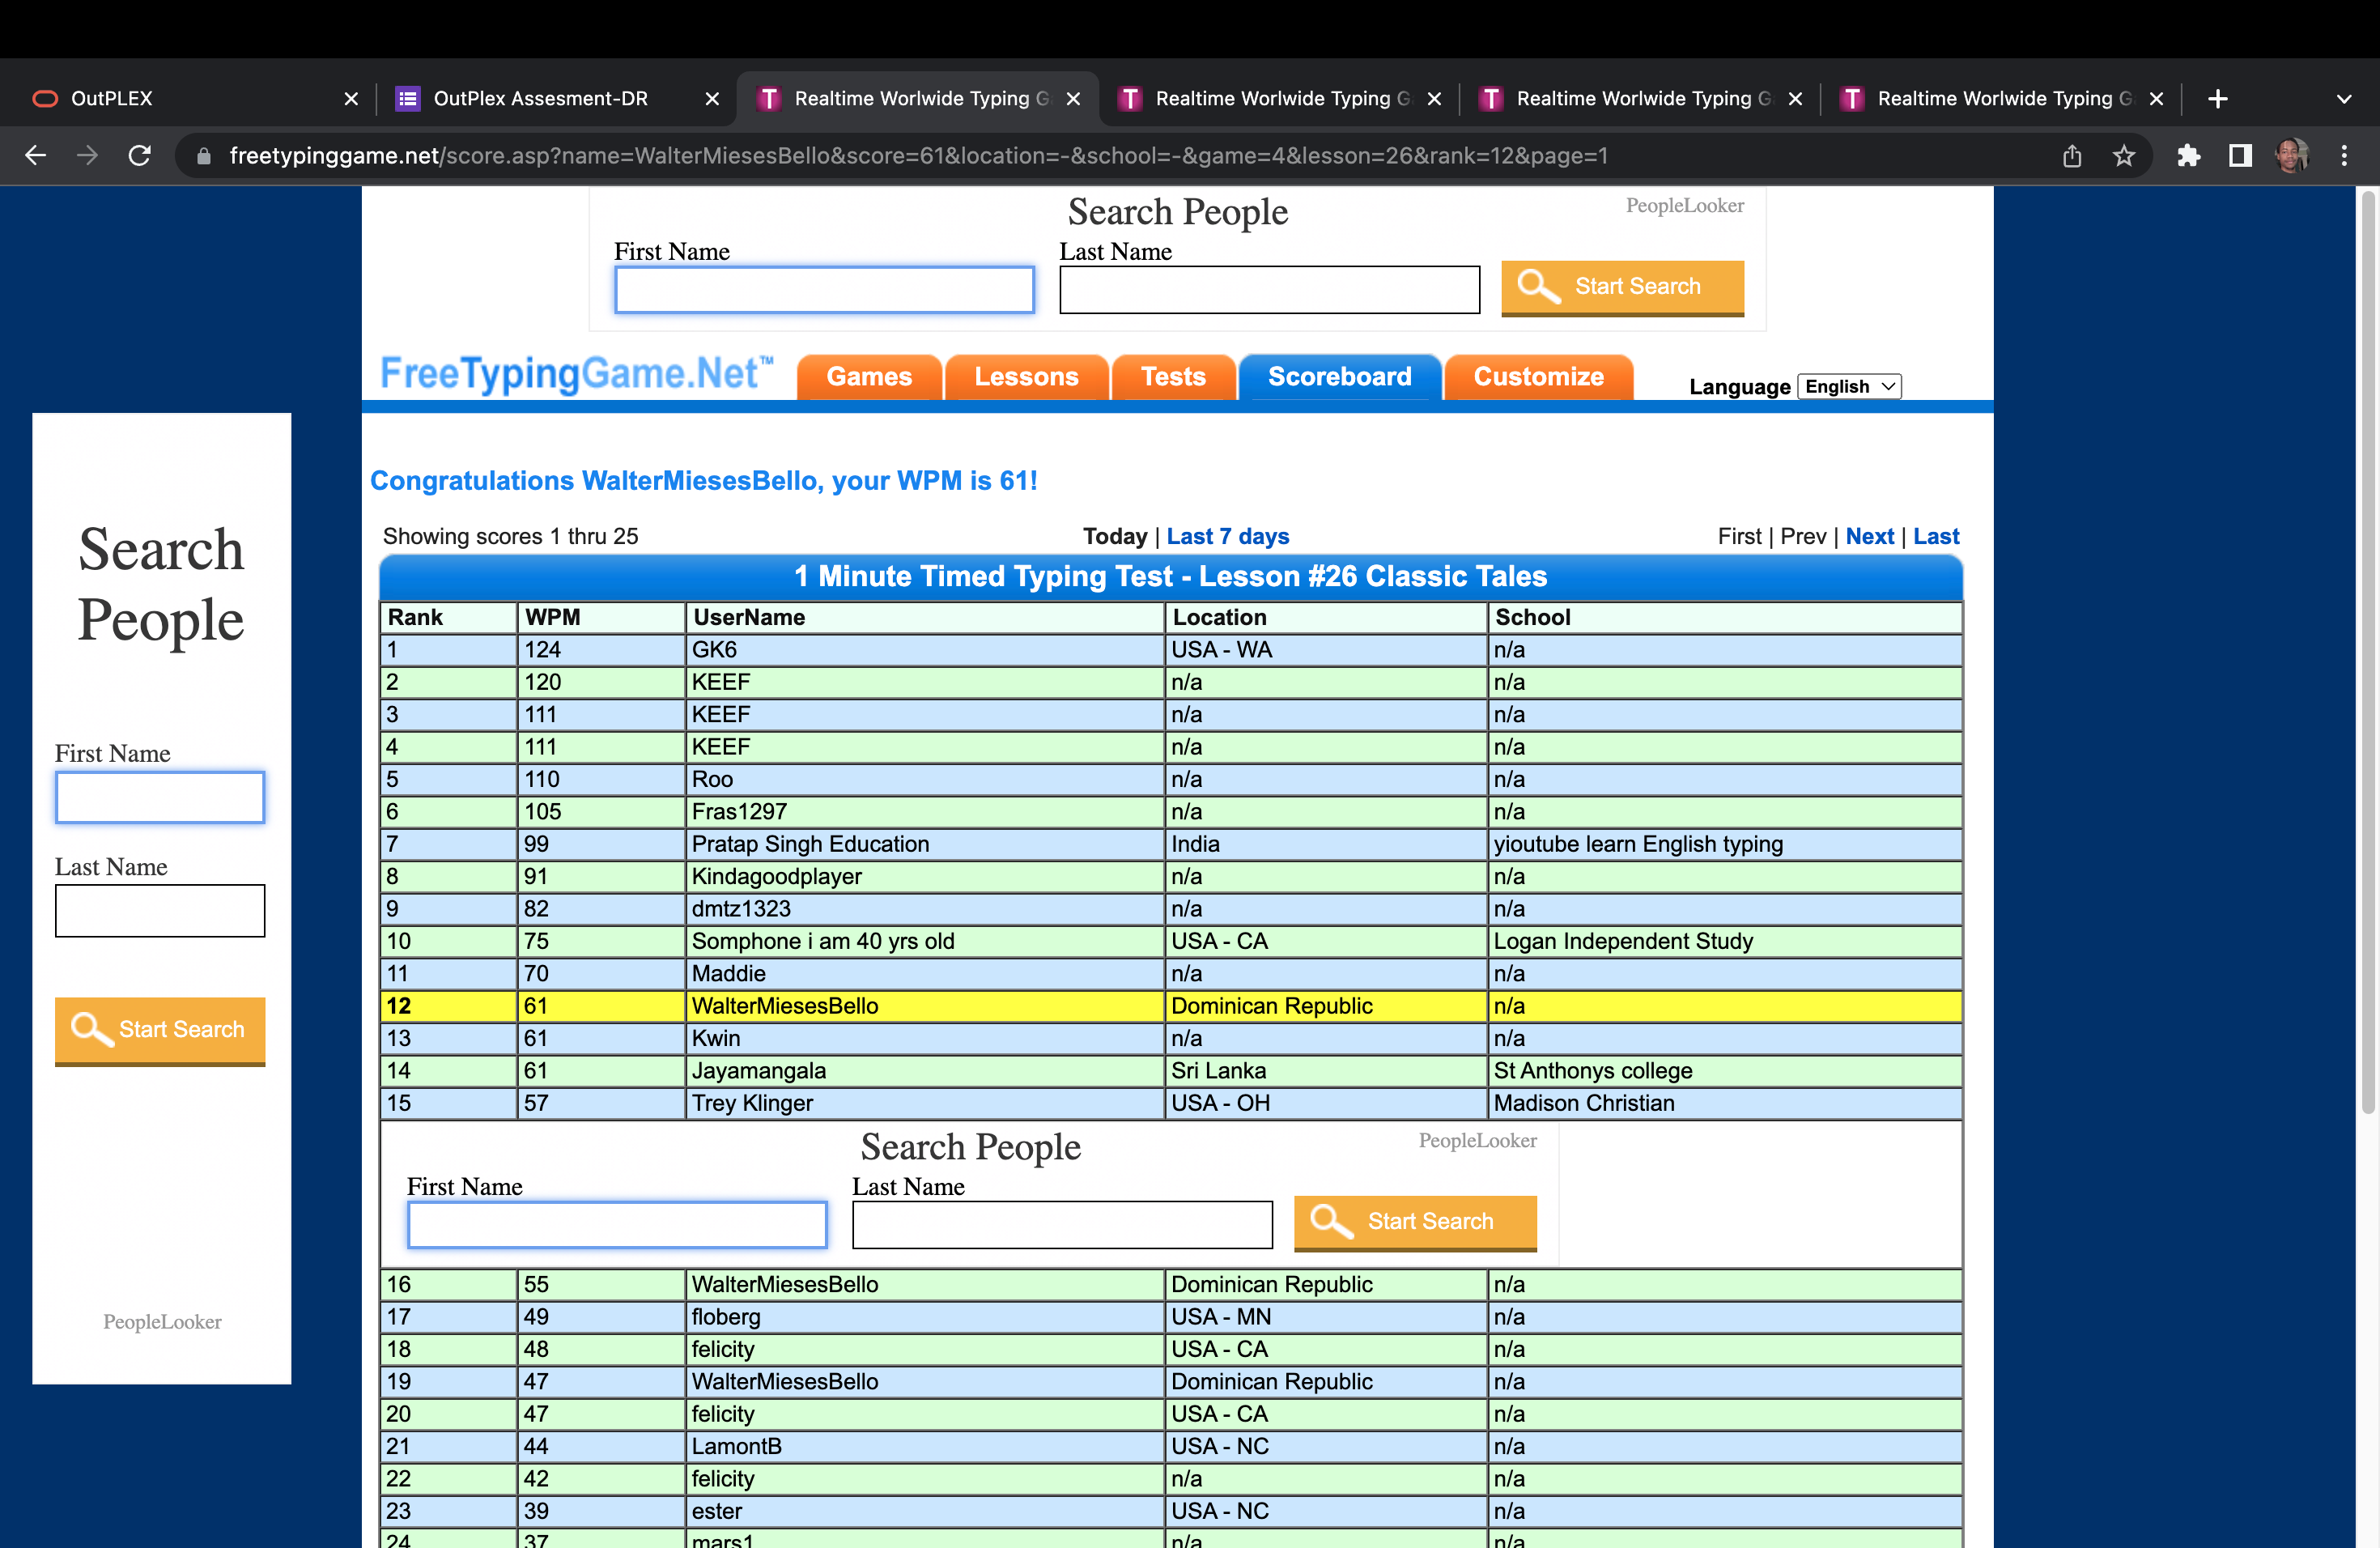Click the user profile avatar
The image size is (2380, 1548).
(x=2291, y=156)
